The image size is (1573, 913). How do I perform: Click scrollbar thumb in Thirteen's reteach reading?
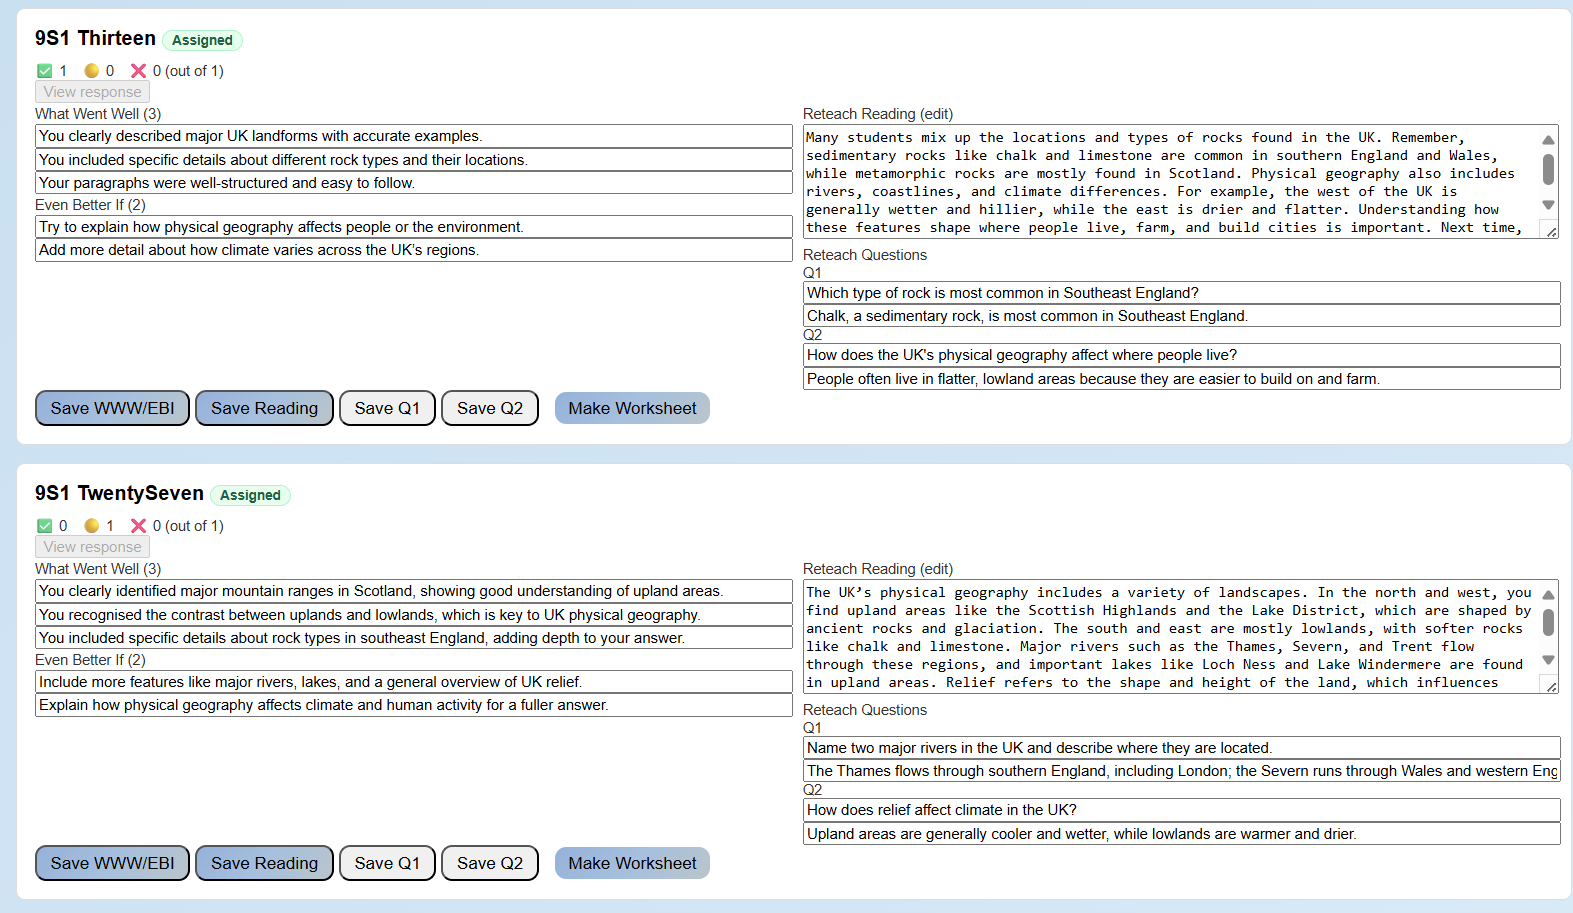pyautogui.click(x=1548, y=169)
